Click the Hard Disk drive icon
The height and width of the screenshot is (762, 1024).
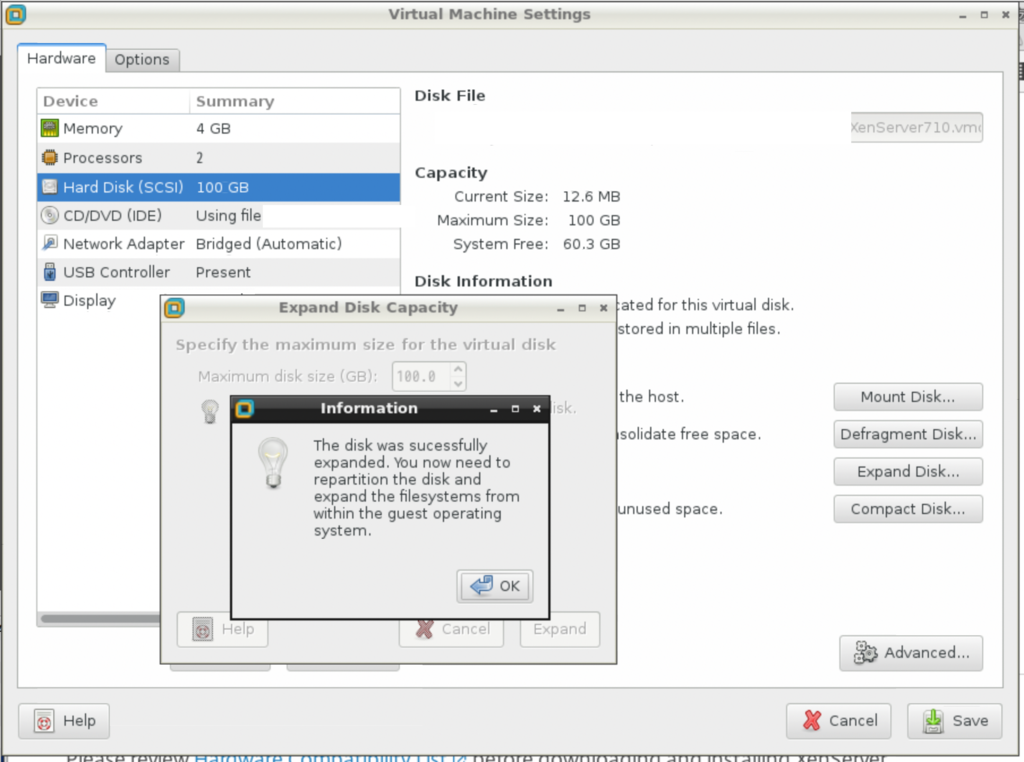50,187
